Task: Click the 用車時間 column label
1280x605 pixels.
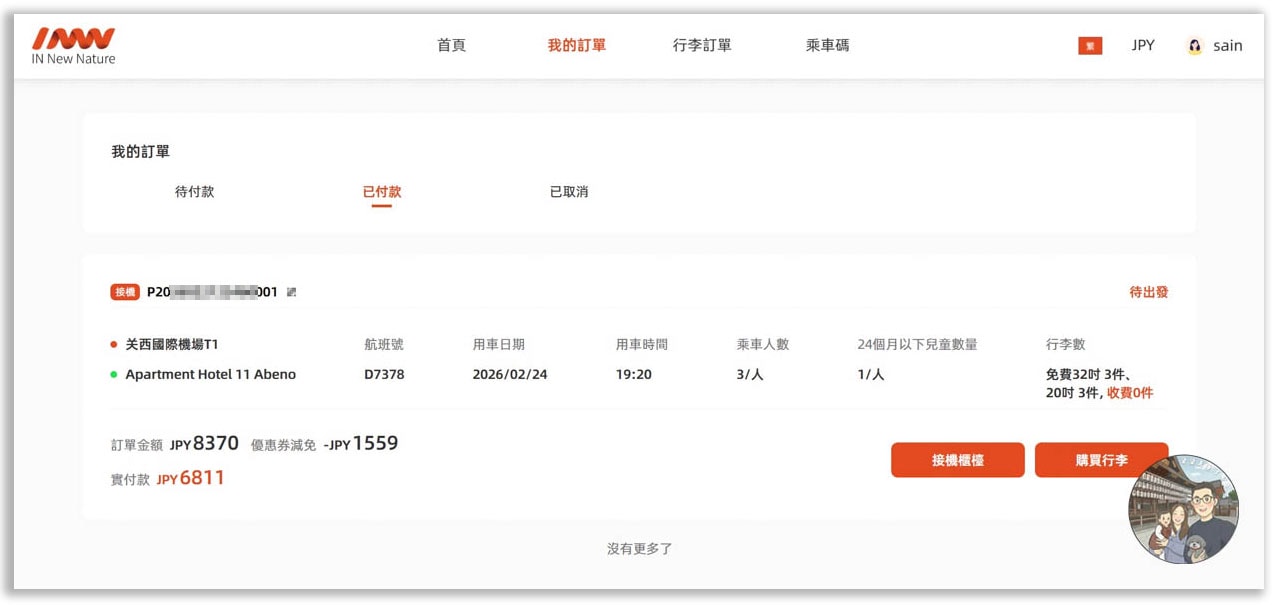Action: 641,344
